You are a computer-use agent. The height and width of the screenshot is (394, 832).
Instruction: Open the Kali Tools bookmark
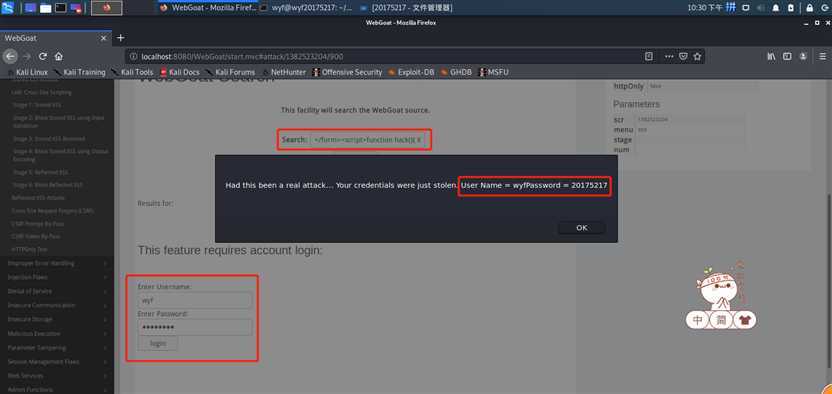point(132,72)
